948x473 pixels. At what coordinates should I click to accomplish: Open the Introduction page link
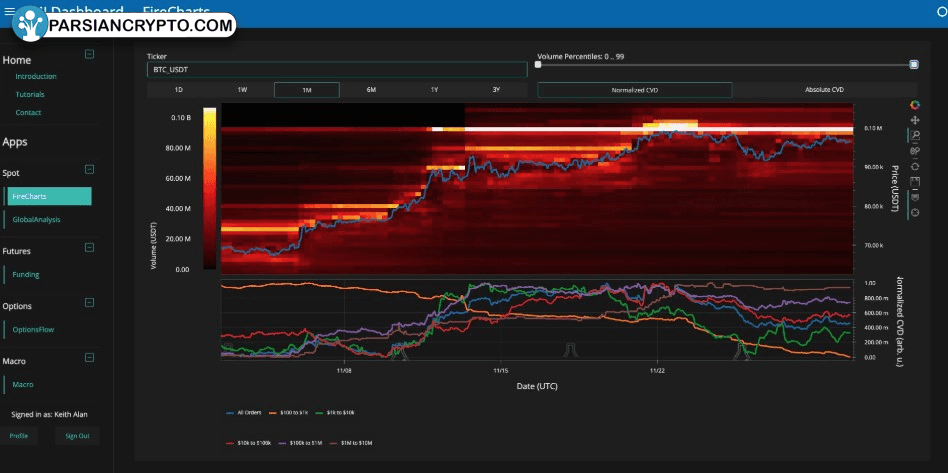coord(36,76)
